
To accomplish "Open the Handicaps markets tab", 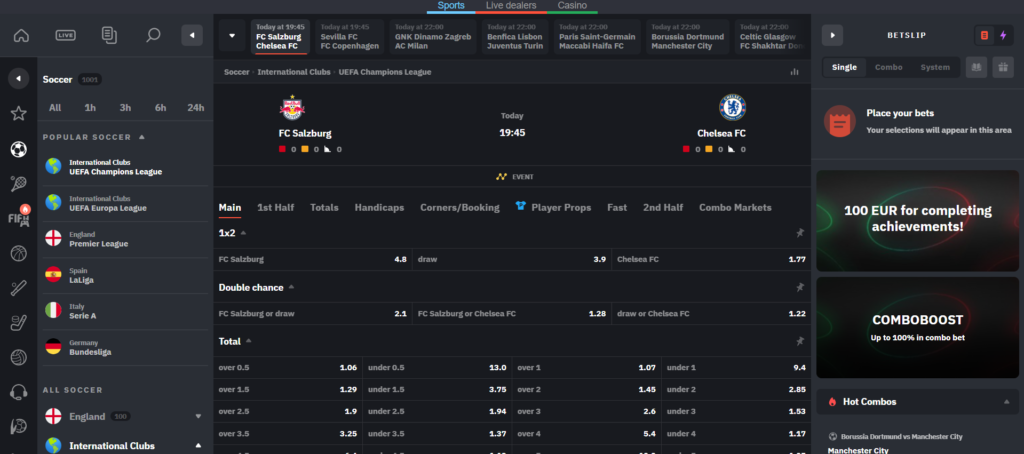I will click(379, 207).
